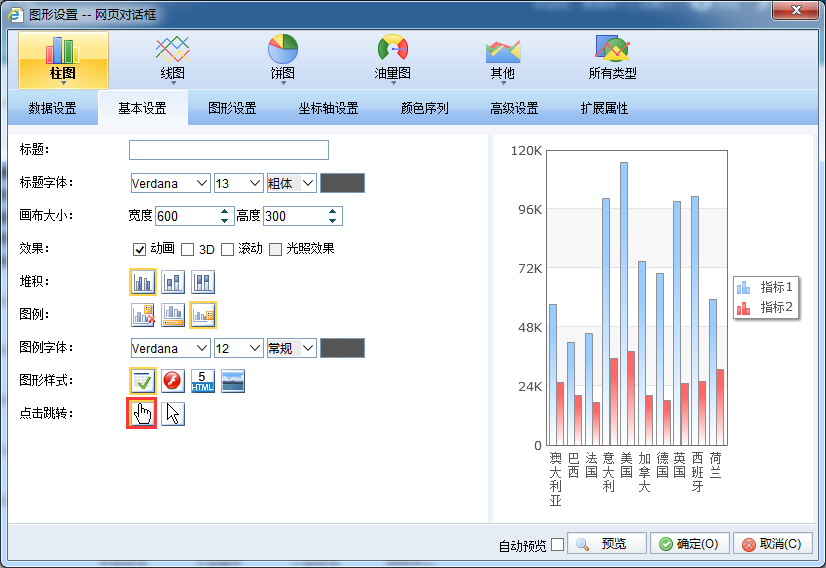Toggle the 动画 animation checkbox

tap(139, 249)
